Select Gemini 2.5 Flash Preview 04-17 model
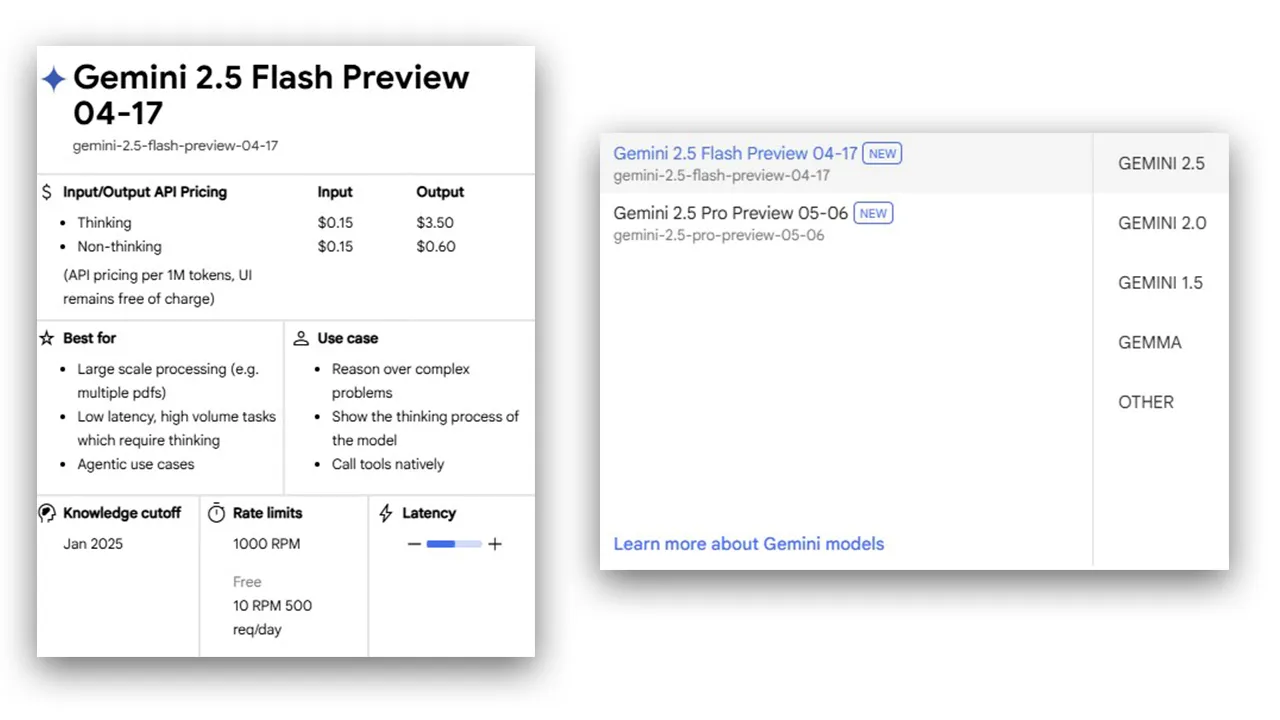This screenshot has width=1280, height=720. (x=846, y=163)
